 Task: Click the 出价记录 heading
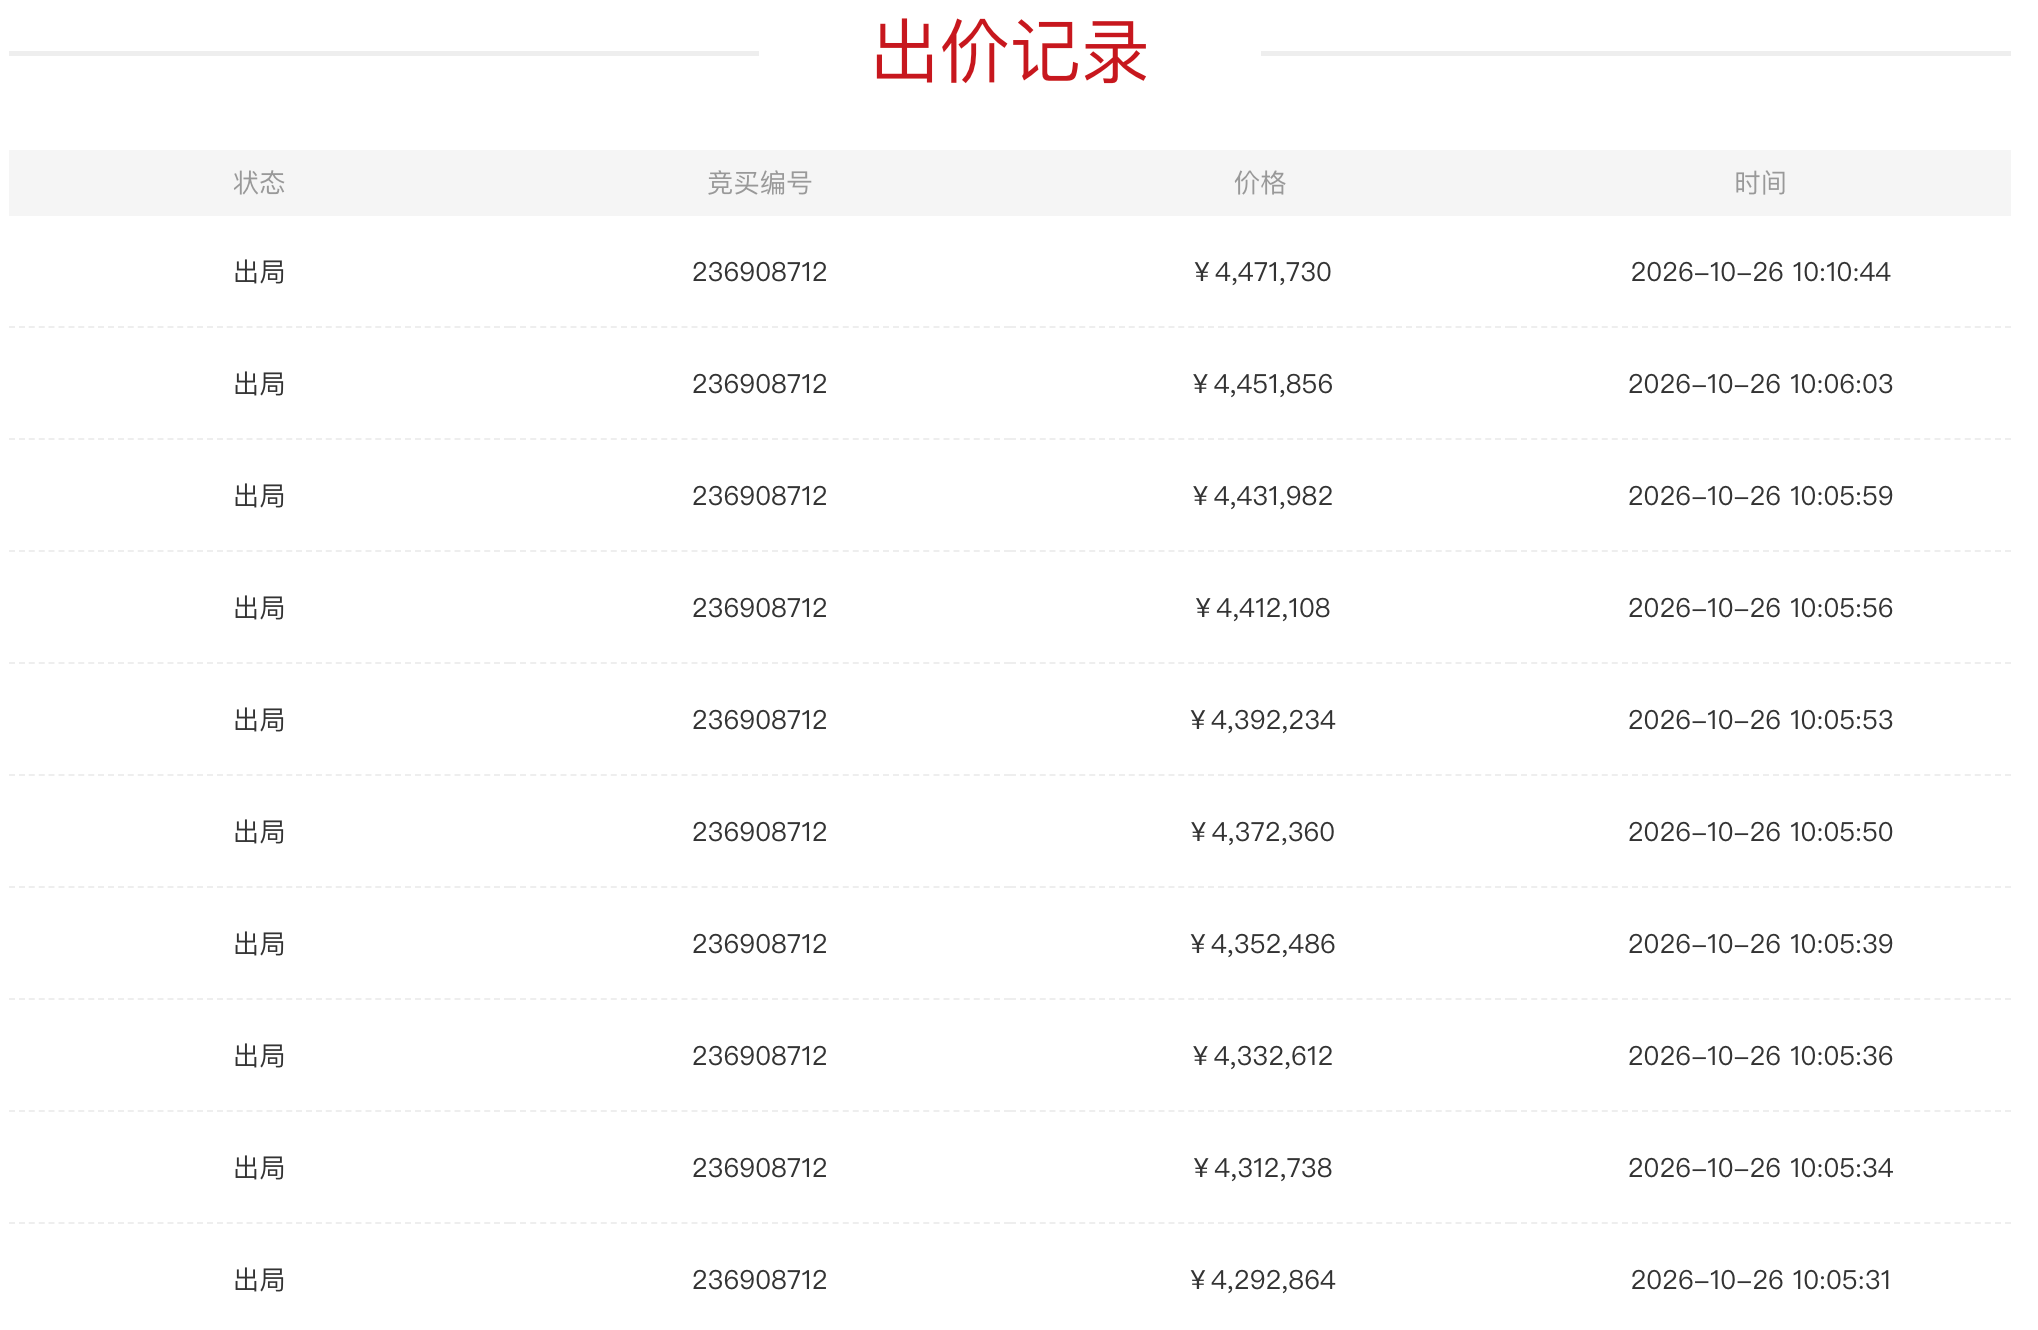point(1010,52)
